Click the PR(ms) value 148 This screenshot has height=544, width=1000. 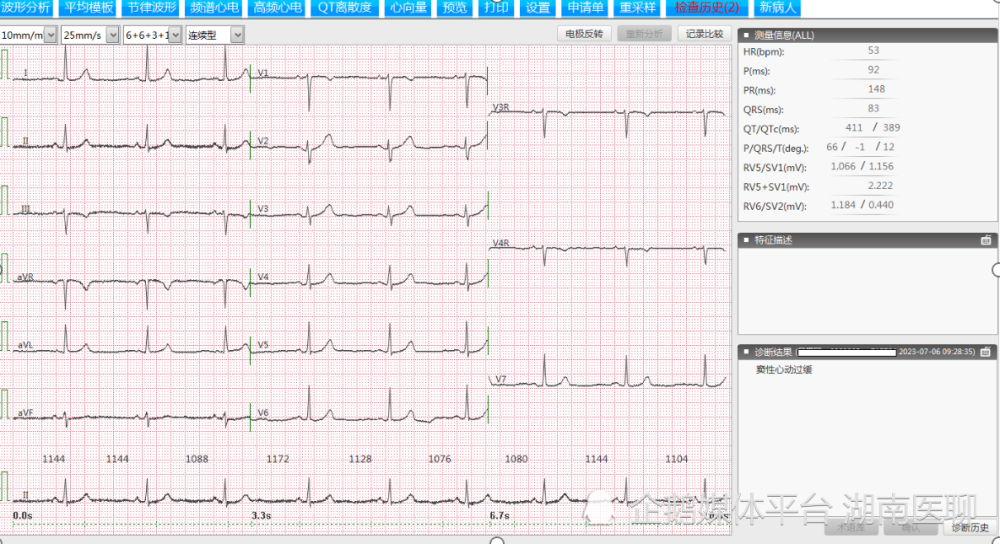[876, 89]
